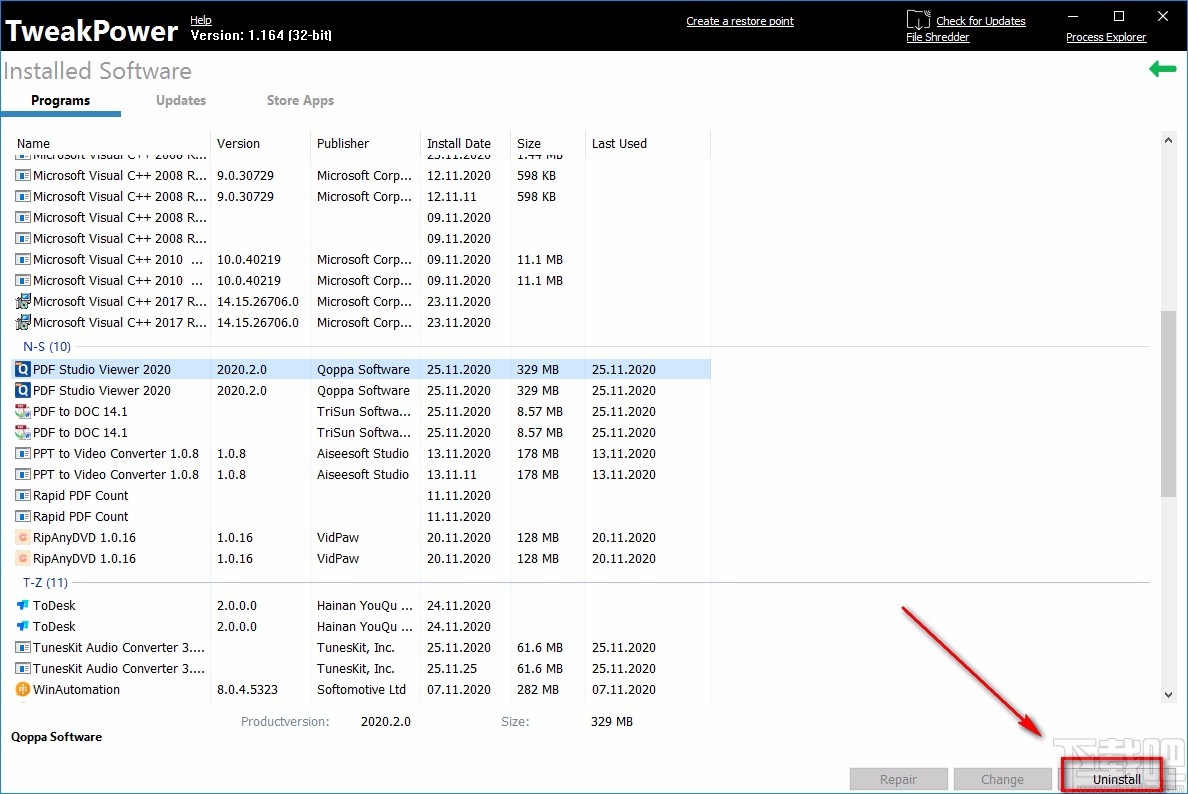Sort by the Install Date column header
1188x794 pixels.
pyautogui.click(x=458, y=144)
